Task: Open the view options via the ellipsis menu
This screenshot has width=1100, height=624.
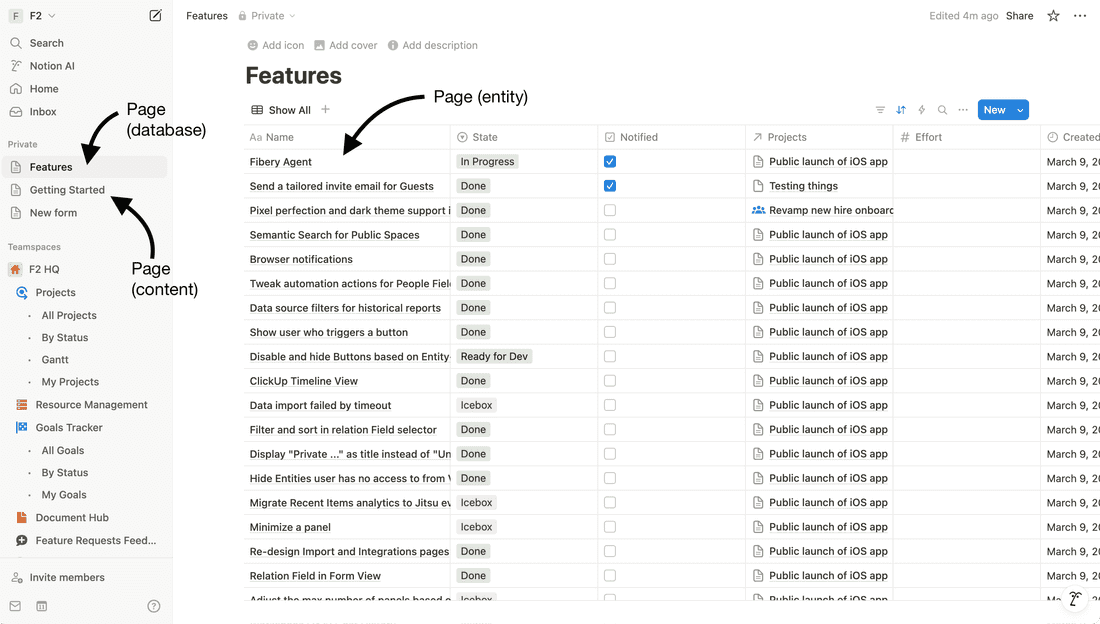Action: 962,110
